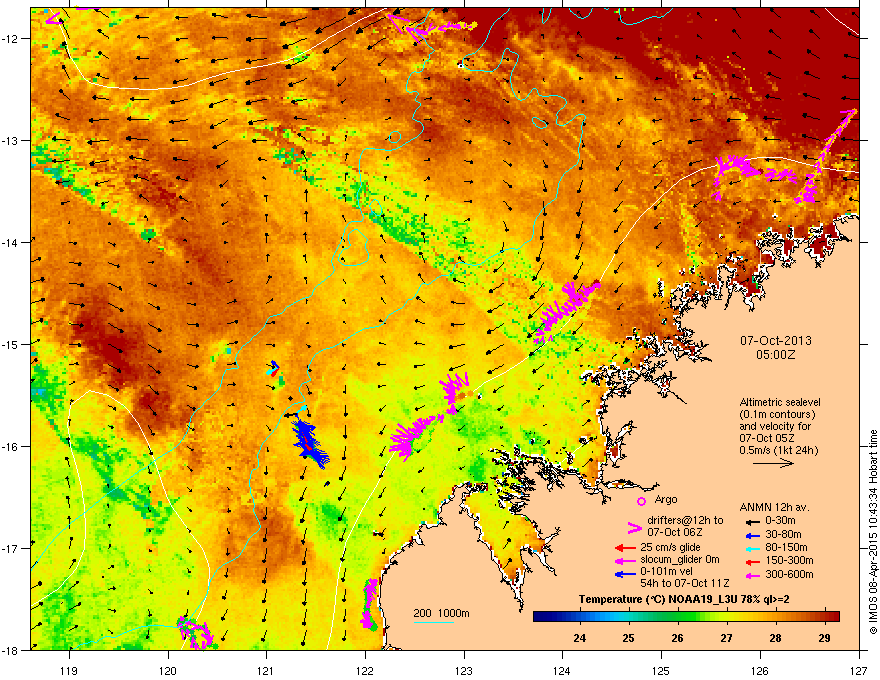Click the 300-600m depth label
The height and width of the screenshot is (680, 880).
coord(789,575)
